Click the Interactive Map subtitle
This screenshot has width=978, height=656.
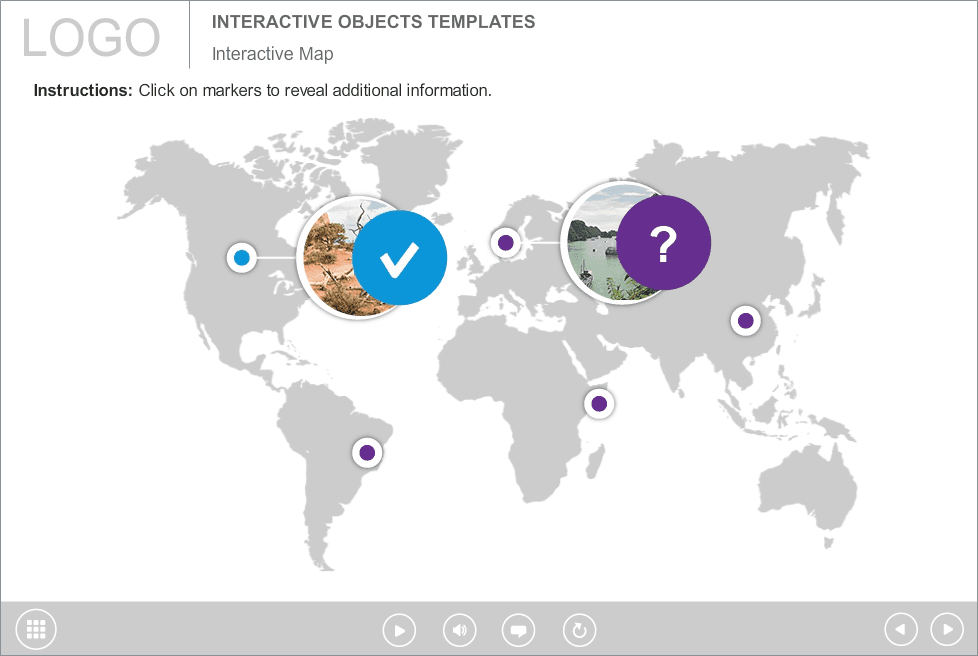(273, 54)
